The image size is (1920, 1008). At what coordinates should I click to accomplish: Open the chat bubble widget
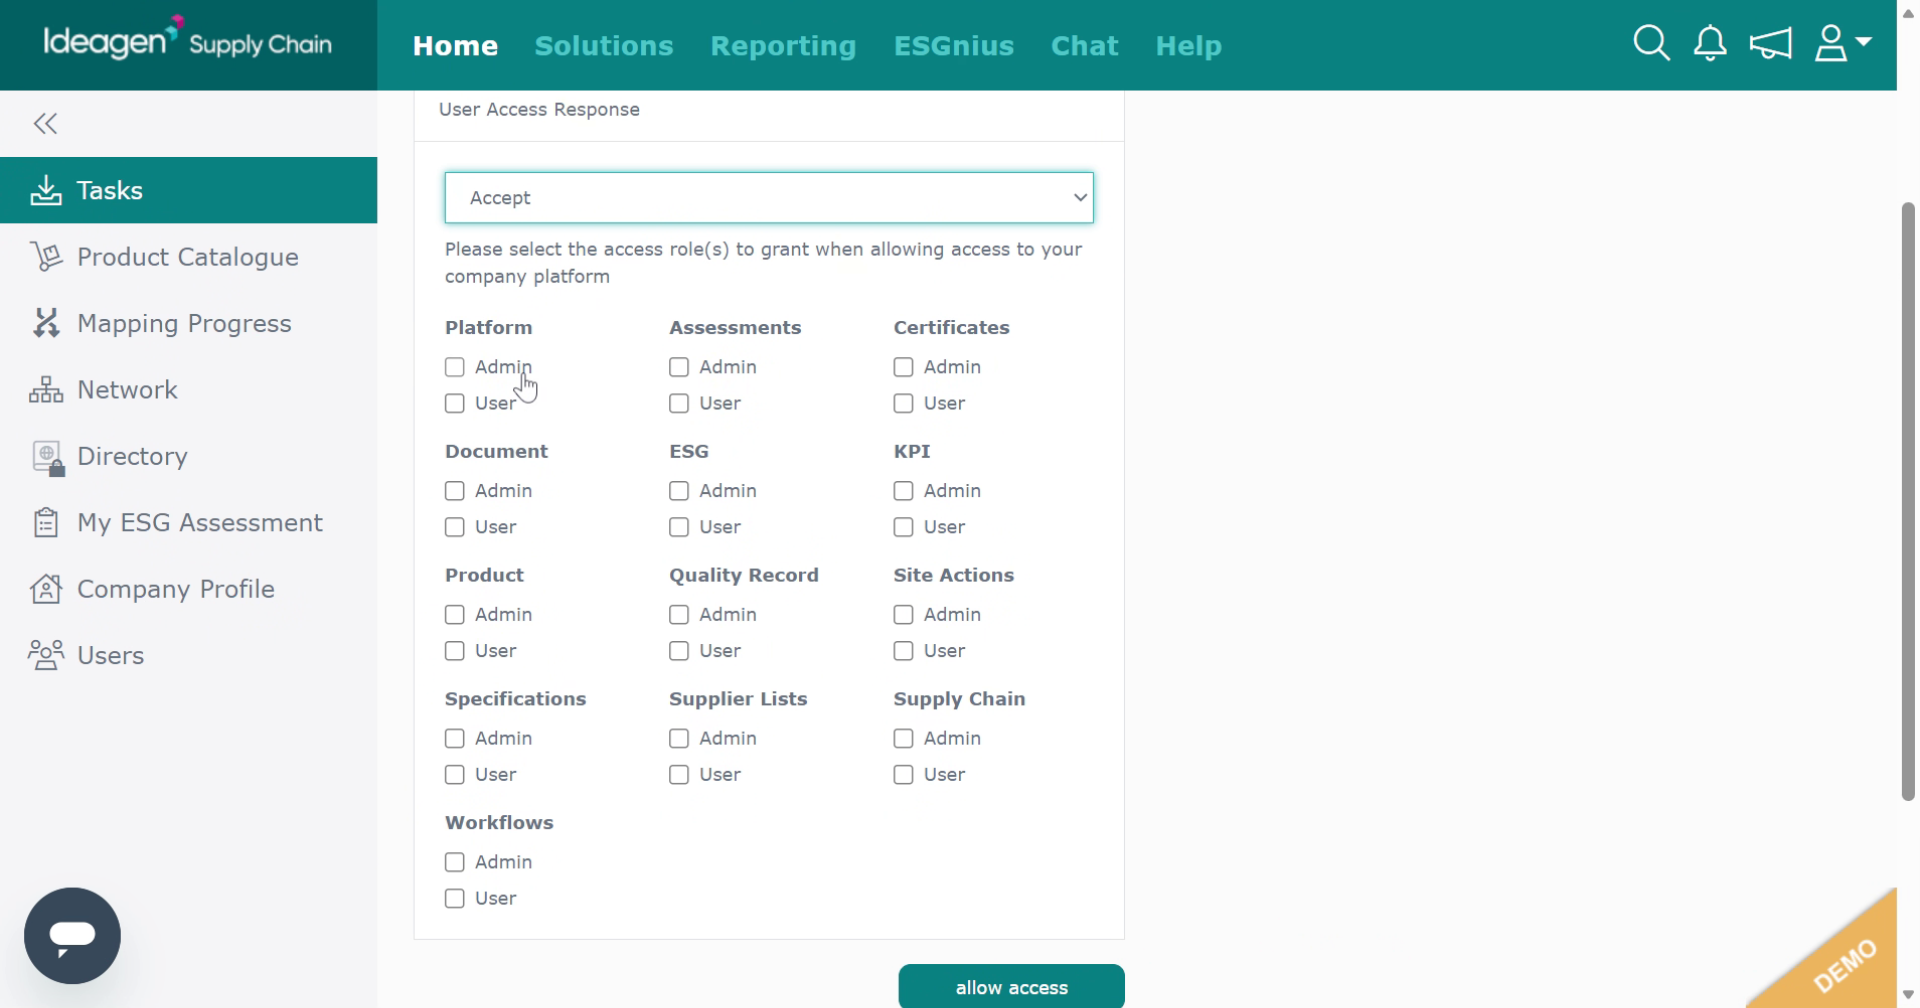coord(72,936)
